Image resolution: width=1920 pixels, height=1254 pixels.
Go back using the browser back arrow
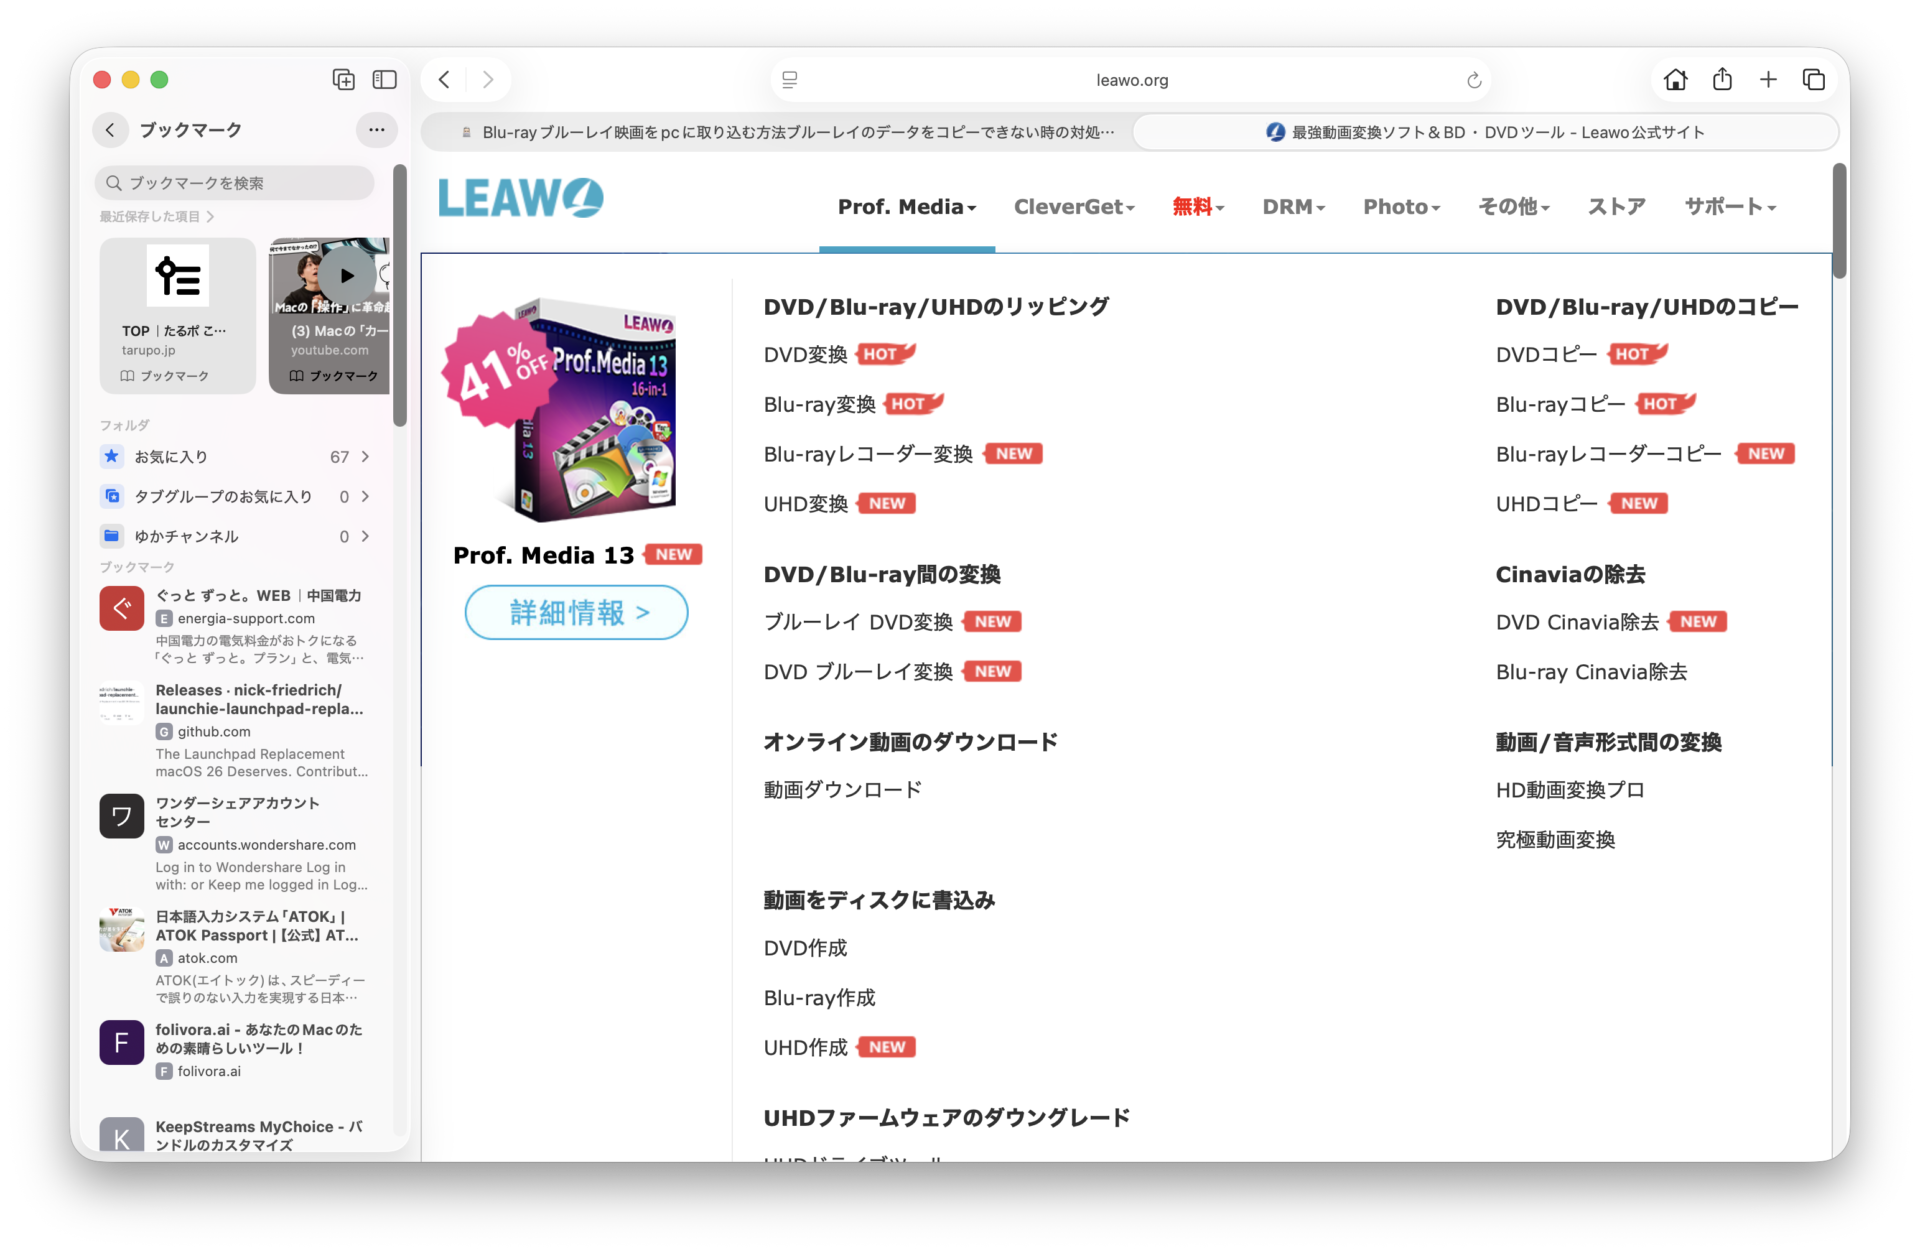click(444, 80)
